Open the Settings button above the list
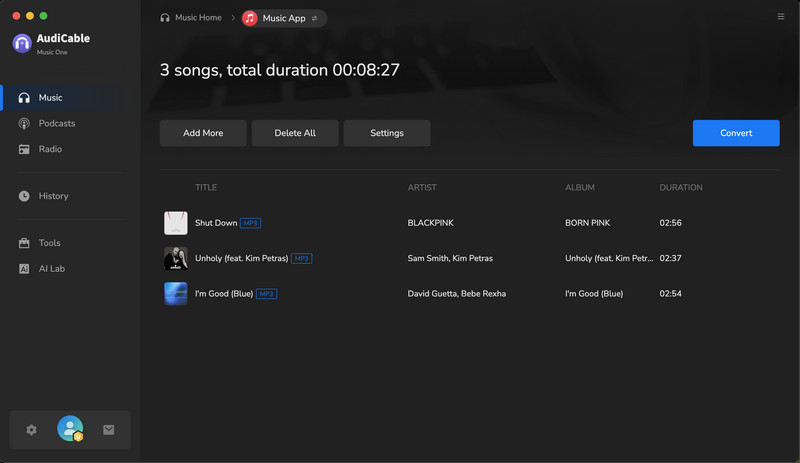This screenshot has width=800, height=463. [387, 133]
